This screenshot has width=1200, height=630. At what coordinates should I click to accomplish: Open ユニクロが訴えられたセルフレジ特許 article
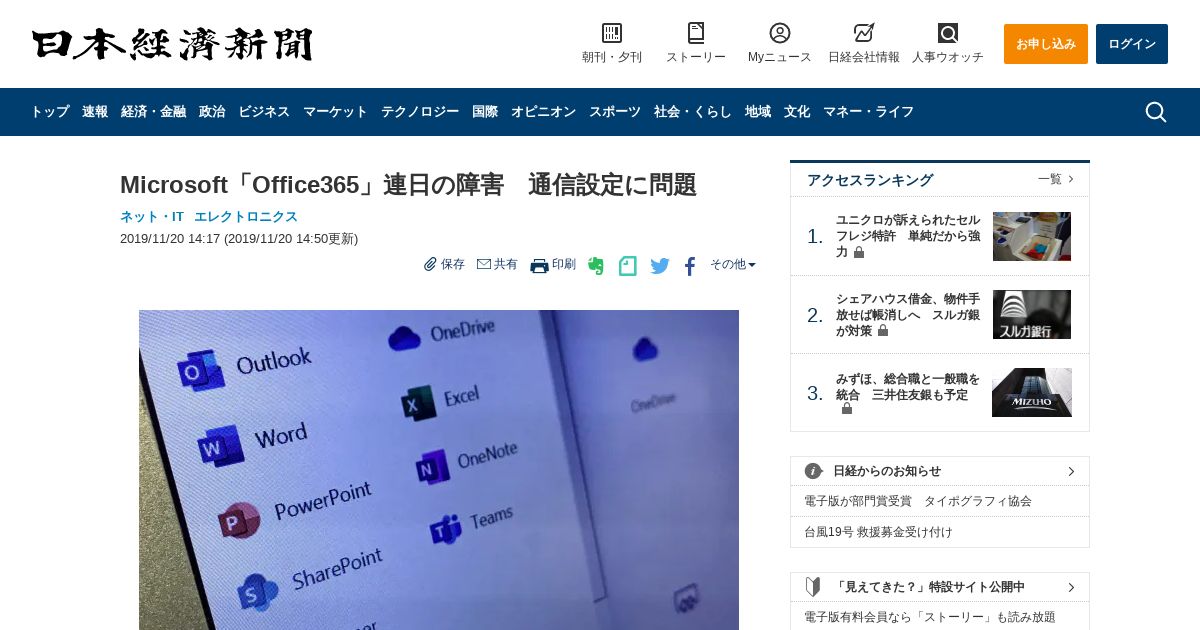tap(908, 236)
